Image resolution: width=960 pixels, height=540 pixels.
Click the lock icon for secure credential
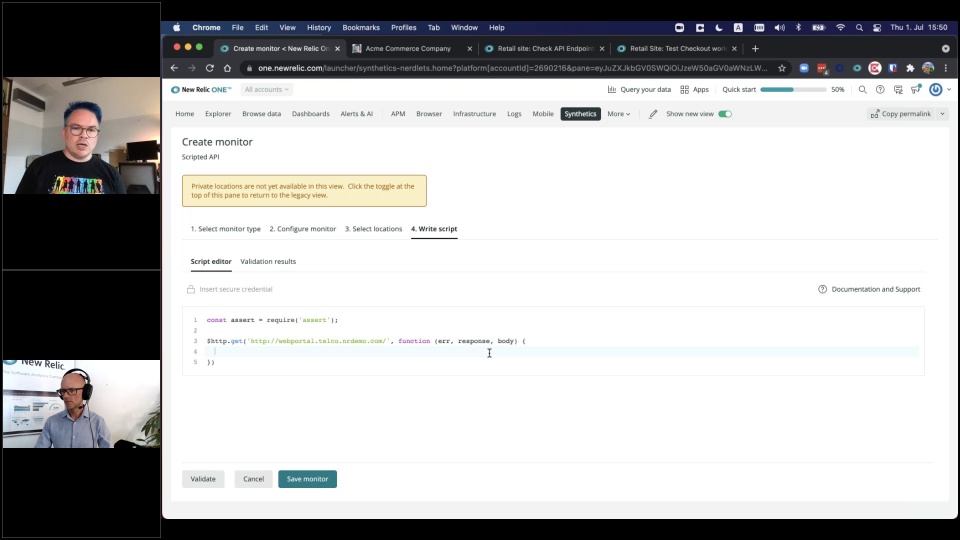pos(191,289)
